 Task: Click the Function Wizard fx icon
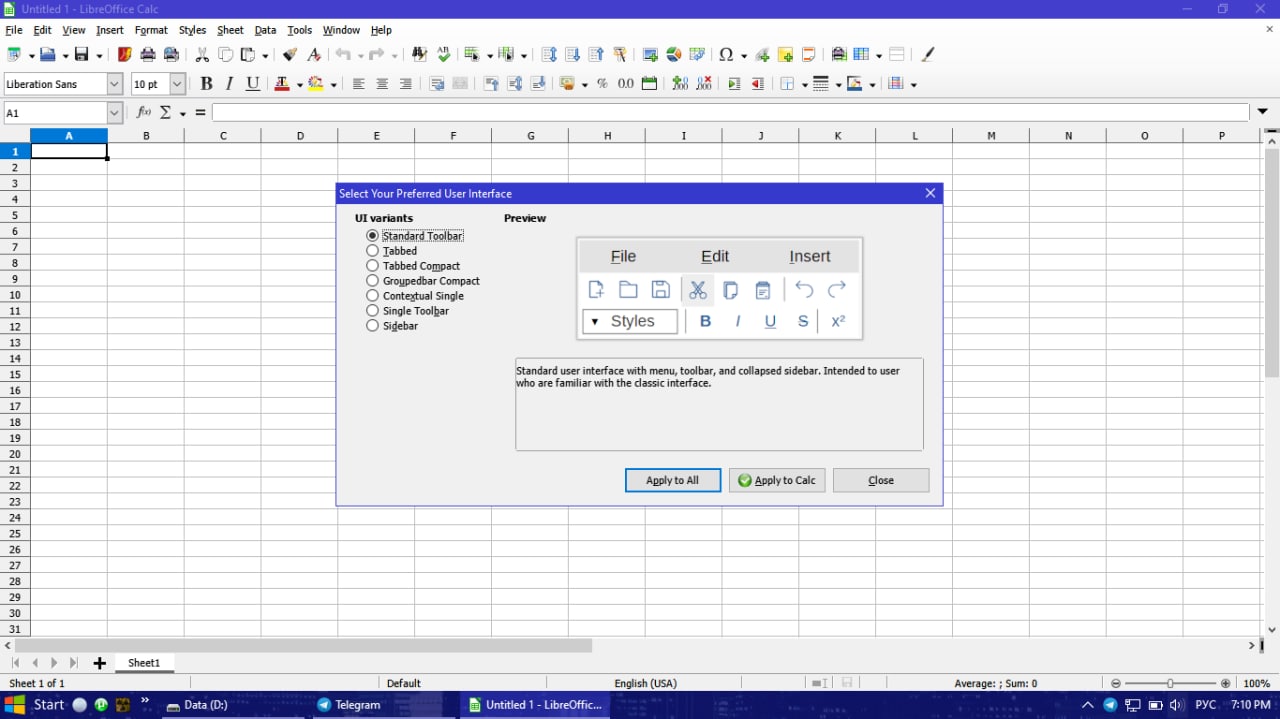coord(143,113)
